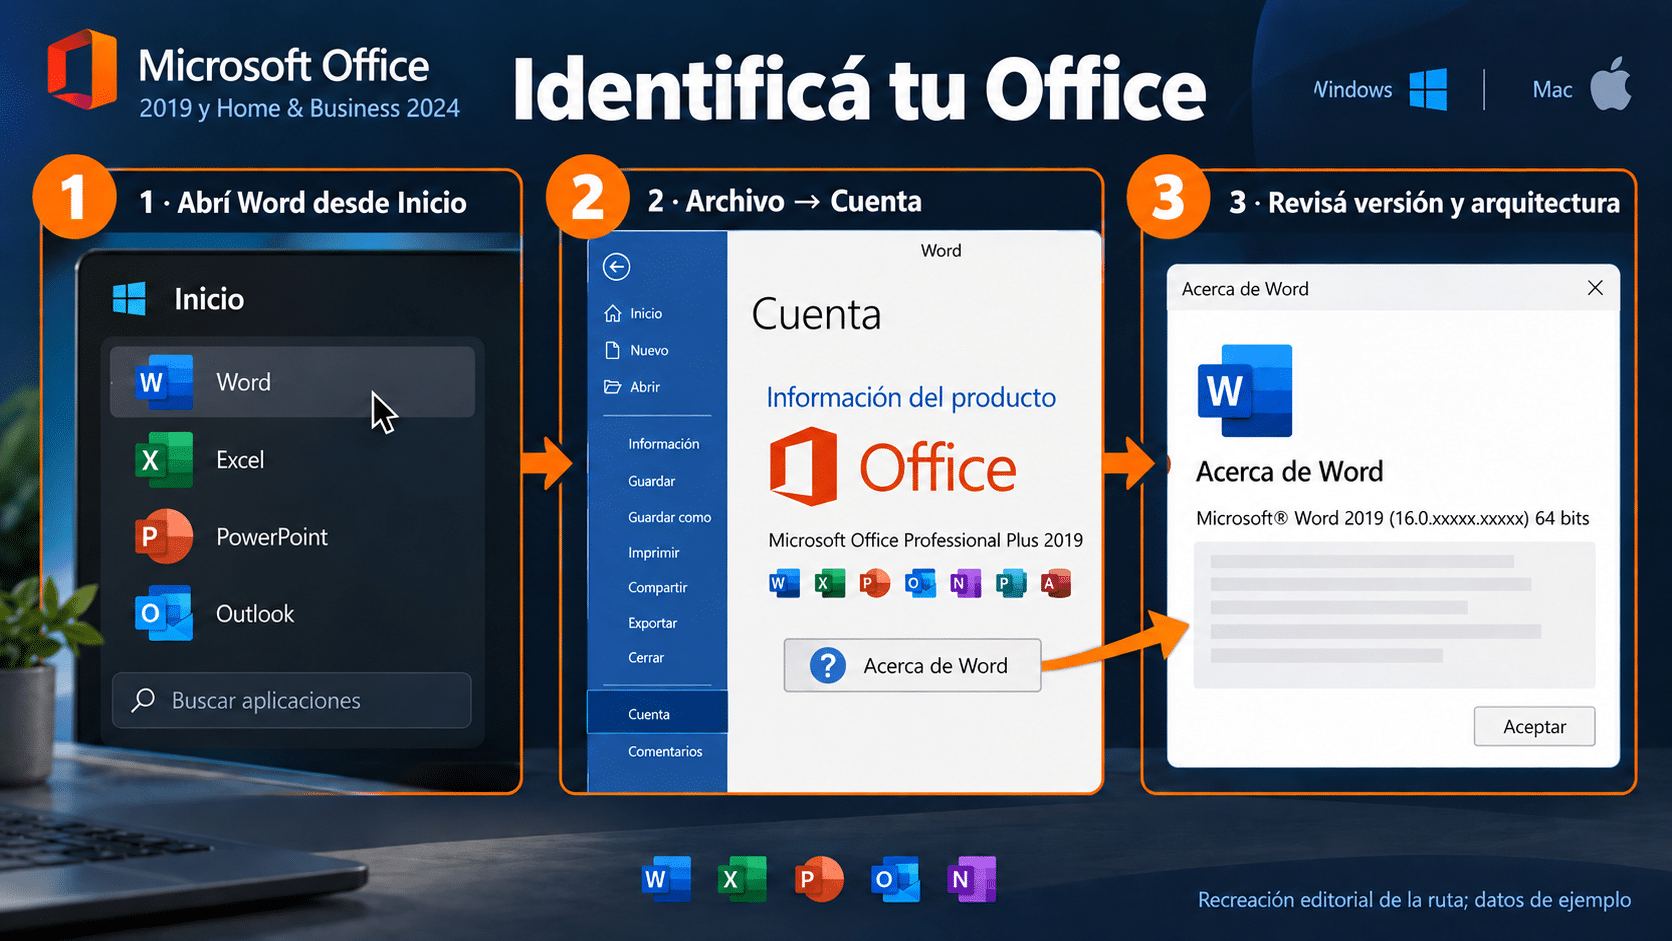Click 'Microsoft Office Professional Plus 2019' text
This screenshot has height=941, width=1672.
click(925, 540)
